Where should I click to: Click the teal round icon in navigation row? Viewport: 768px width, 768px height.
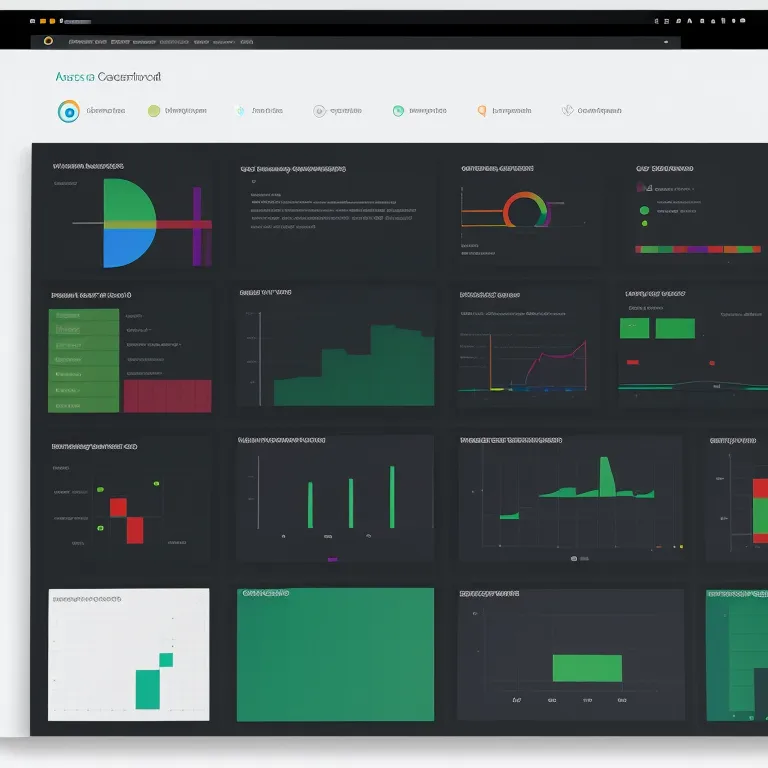[x=398, y=111]
